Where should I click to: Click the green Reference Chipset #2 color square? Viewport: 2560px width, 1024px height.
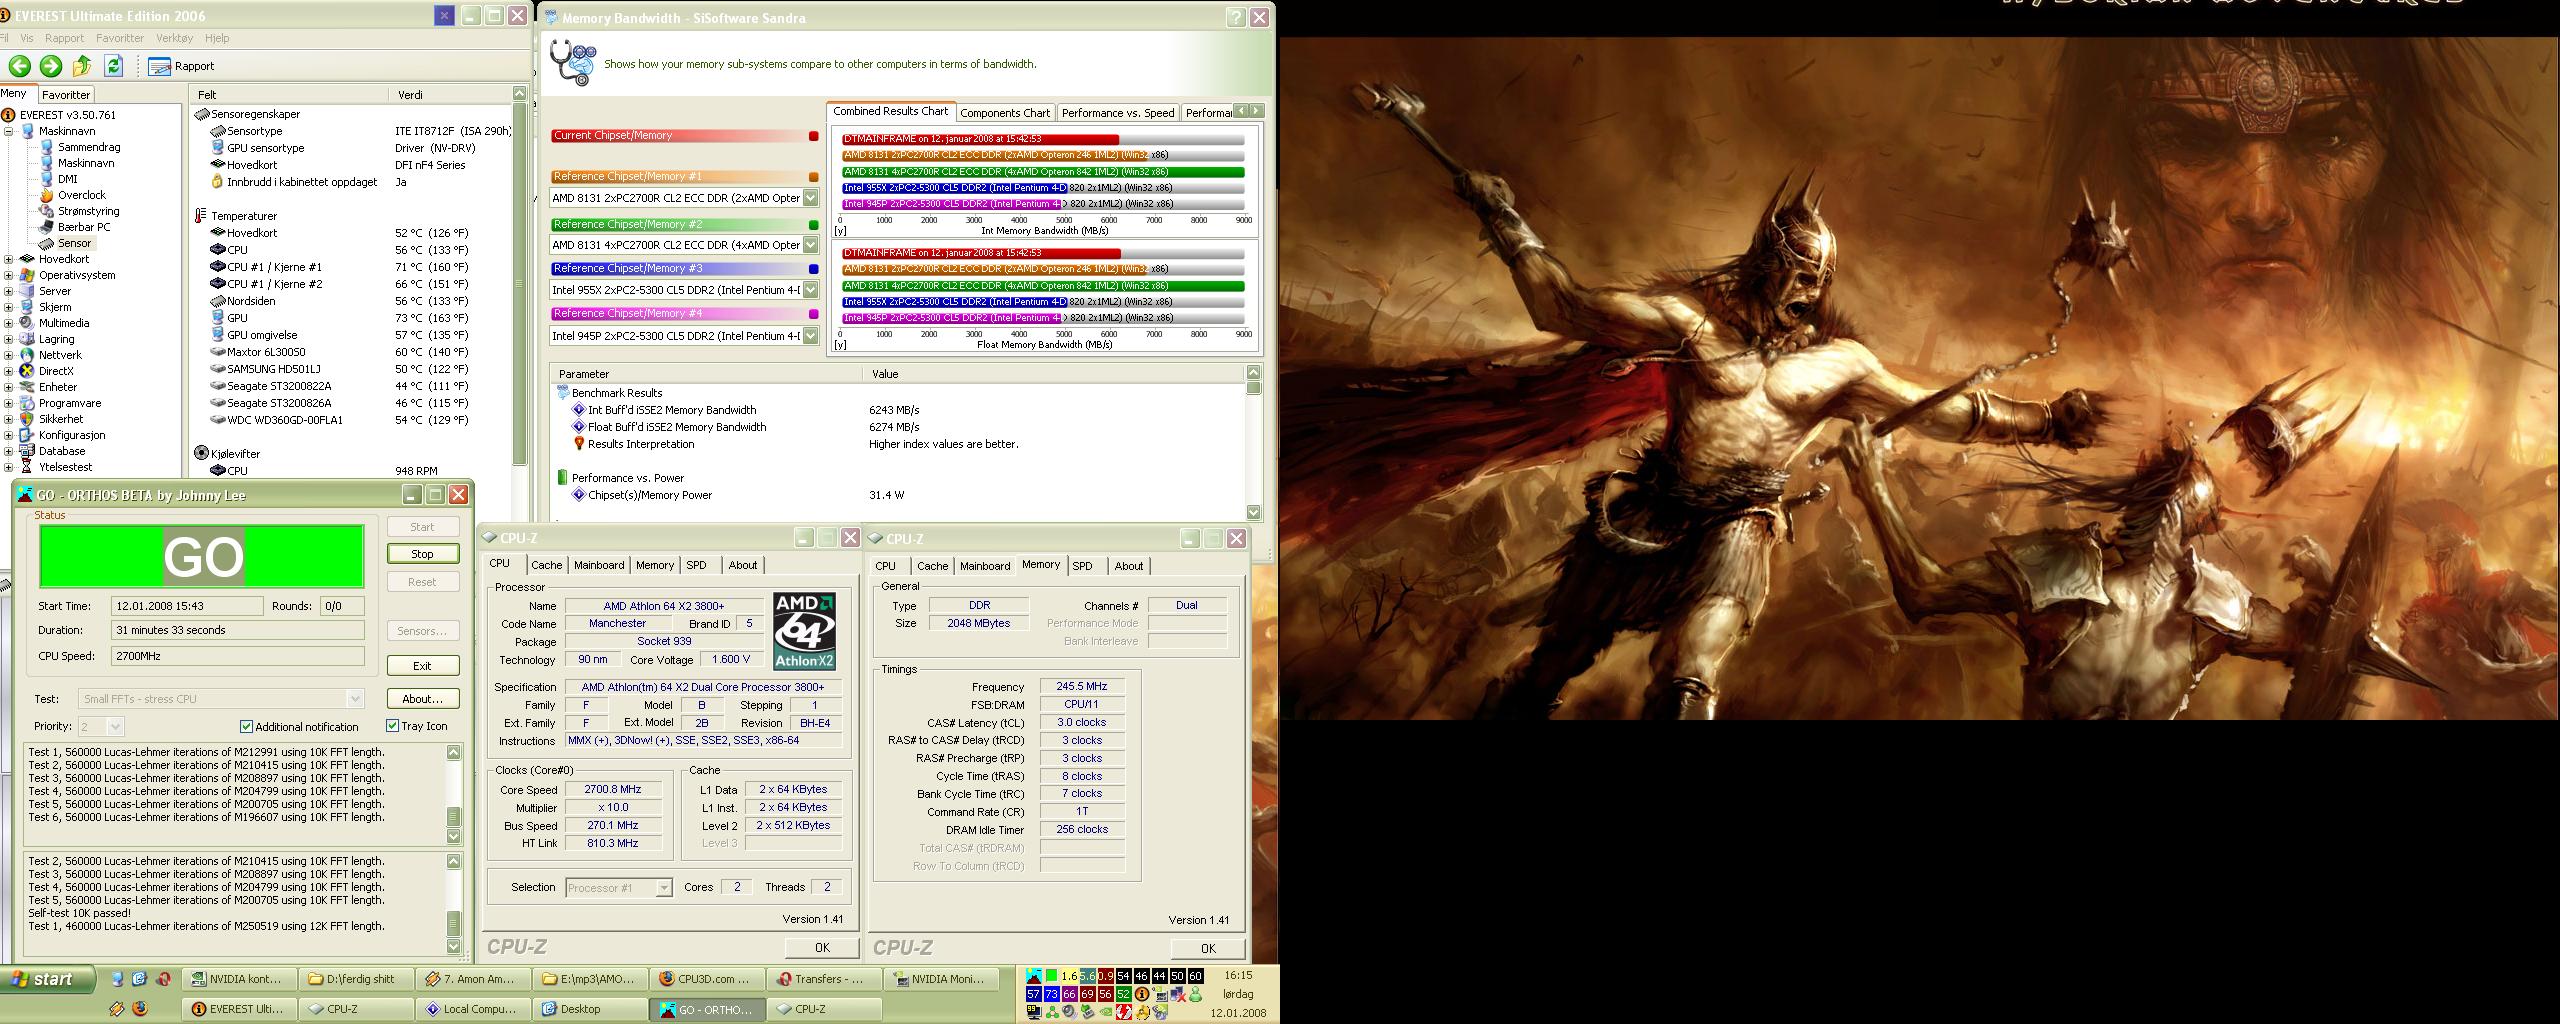tap(813, 225)
